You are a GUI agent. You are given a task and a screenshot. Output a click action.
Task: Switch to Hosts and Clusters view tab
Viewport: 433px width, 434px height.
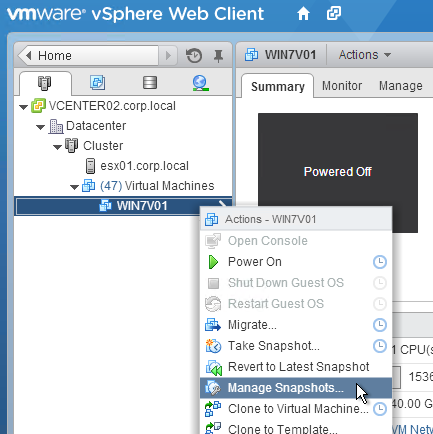(x=45, y=83)
